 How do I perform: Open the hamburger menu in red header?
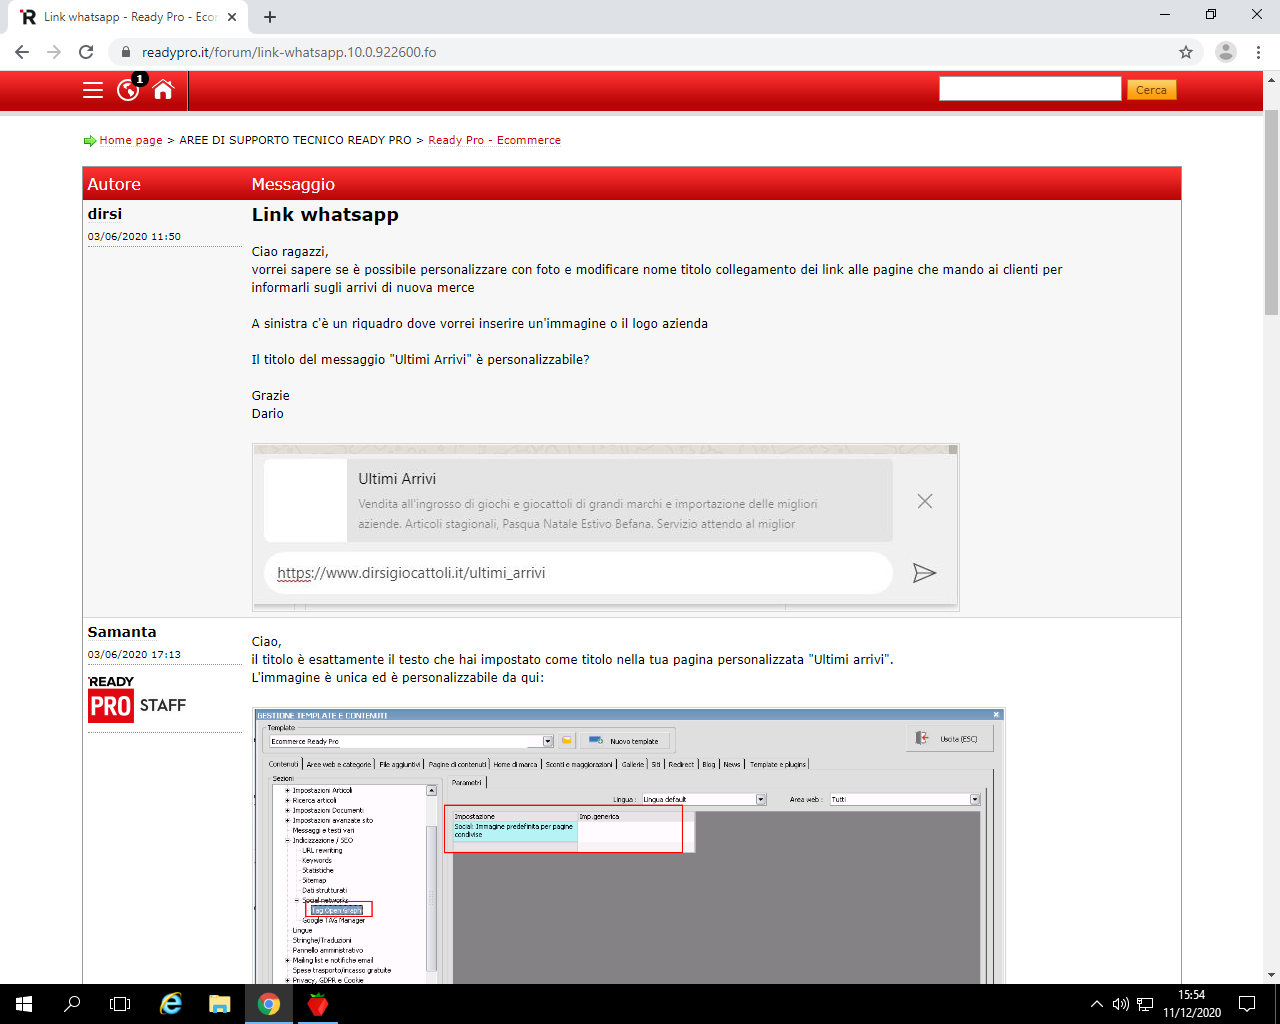[x=93, y=90]
